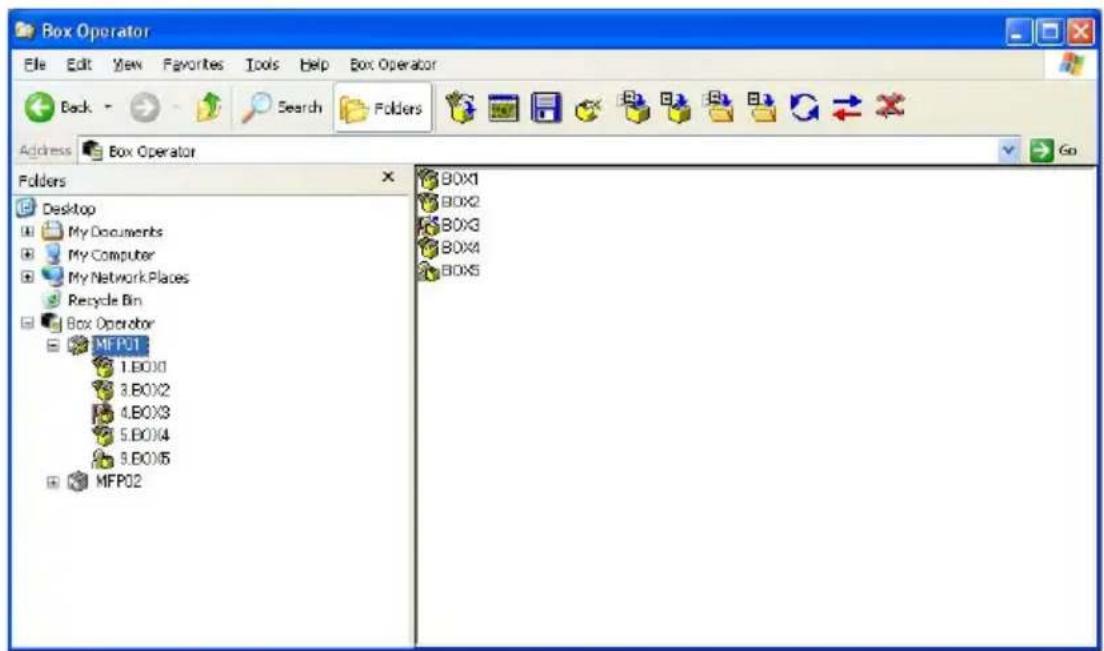This screenshot has height=651, width=1104.
Task: Open the Favorites menu
Action: [x=193, y=65]
